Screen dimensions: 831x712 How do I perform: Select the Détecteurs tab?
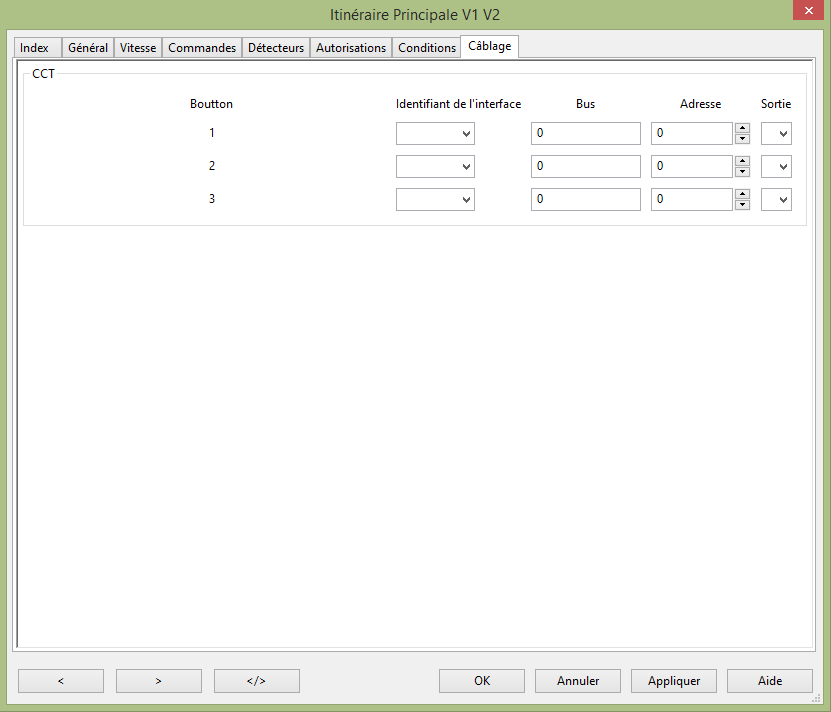276,48
